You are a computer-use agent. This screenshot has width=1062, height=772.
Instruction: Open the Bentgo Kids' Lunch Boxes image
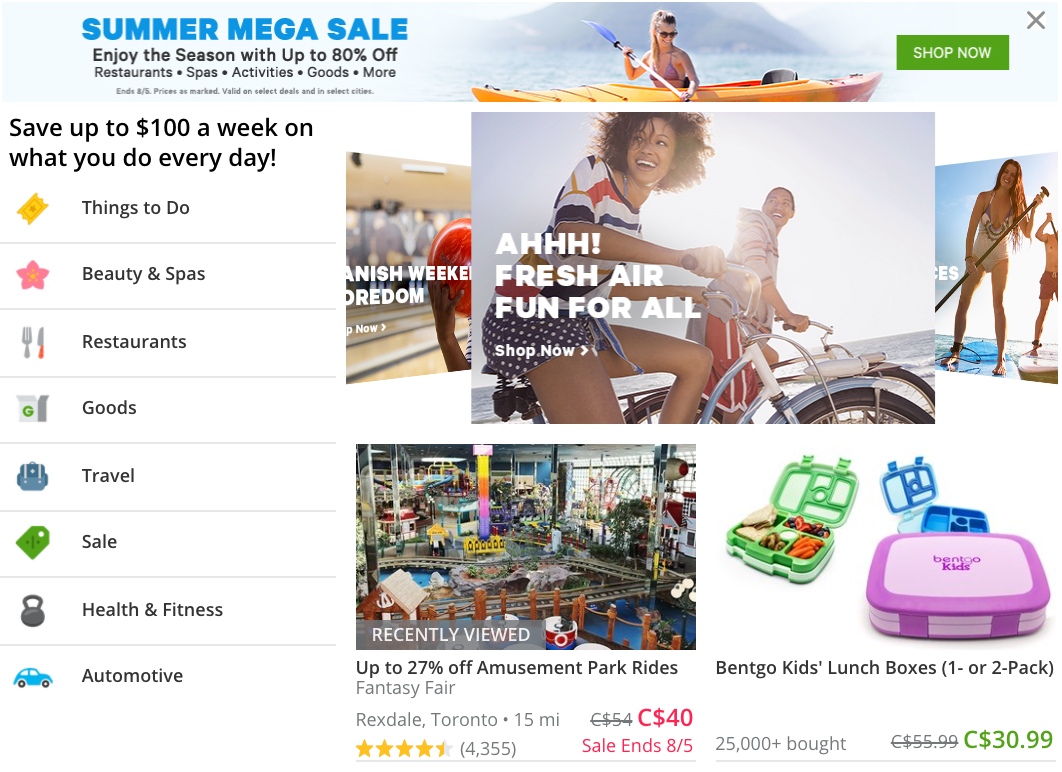coord(885,546)
